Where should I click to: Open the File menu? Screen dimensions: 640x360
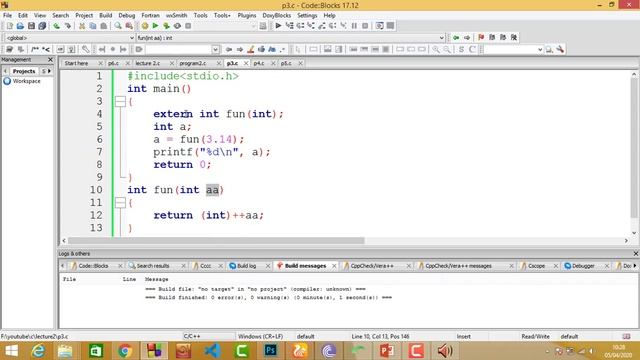tap(7, 15)
